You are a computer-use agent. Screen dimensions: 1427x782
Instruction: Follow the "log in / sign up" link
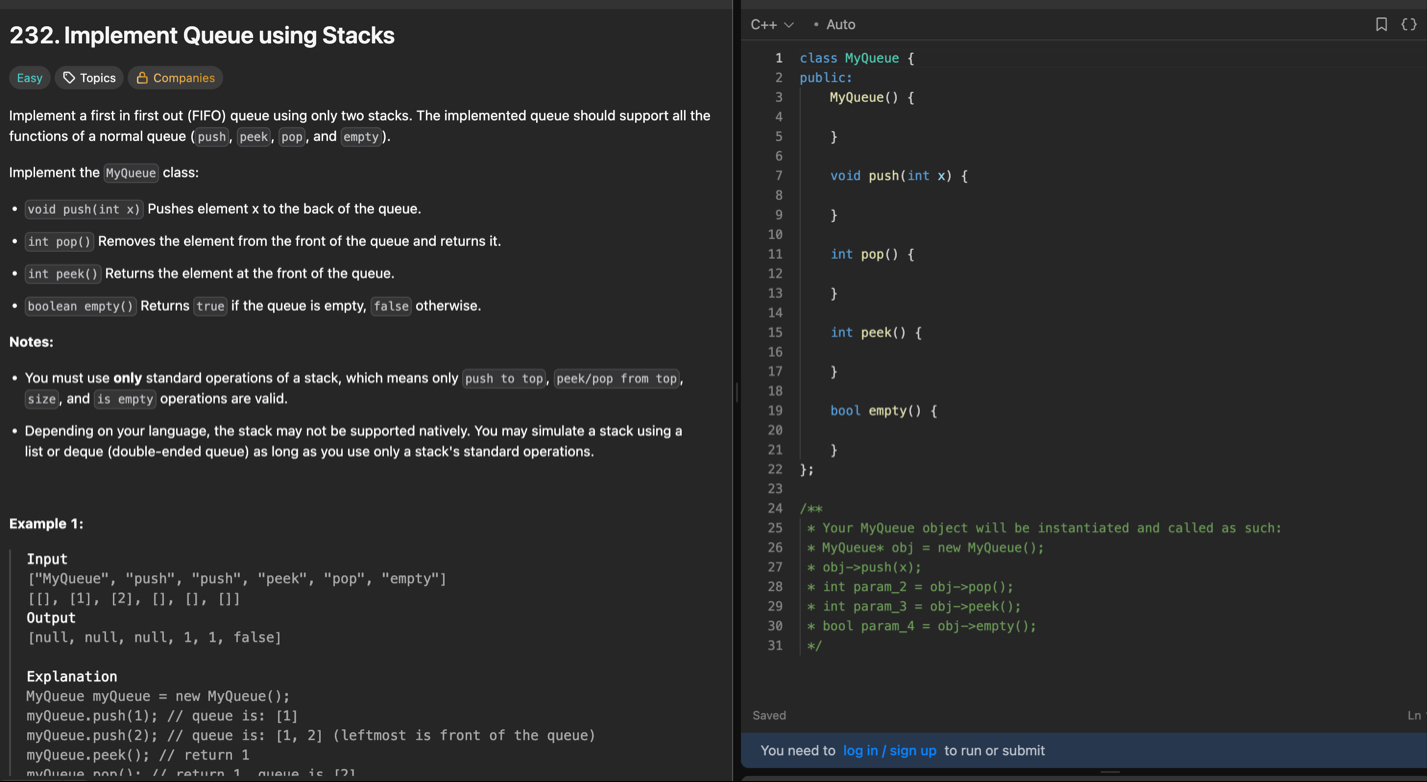tap(890, 750)
